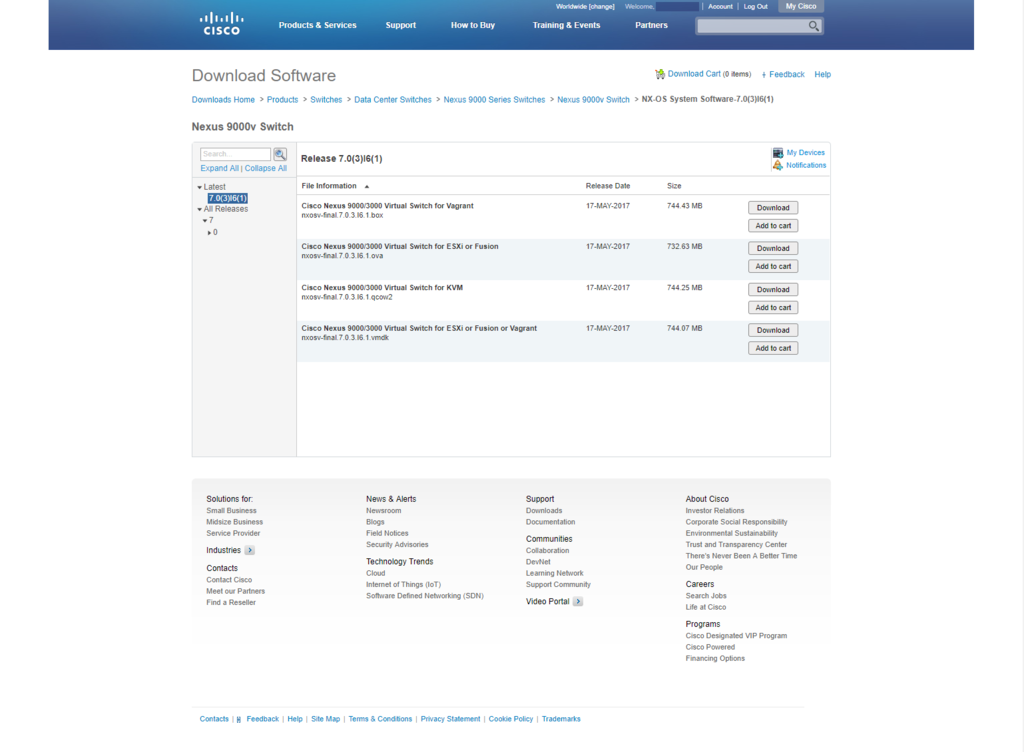Click Expand All link

[x=219, y=168]
